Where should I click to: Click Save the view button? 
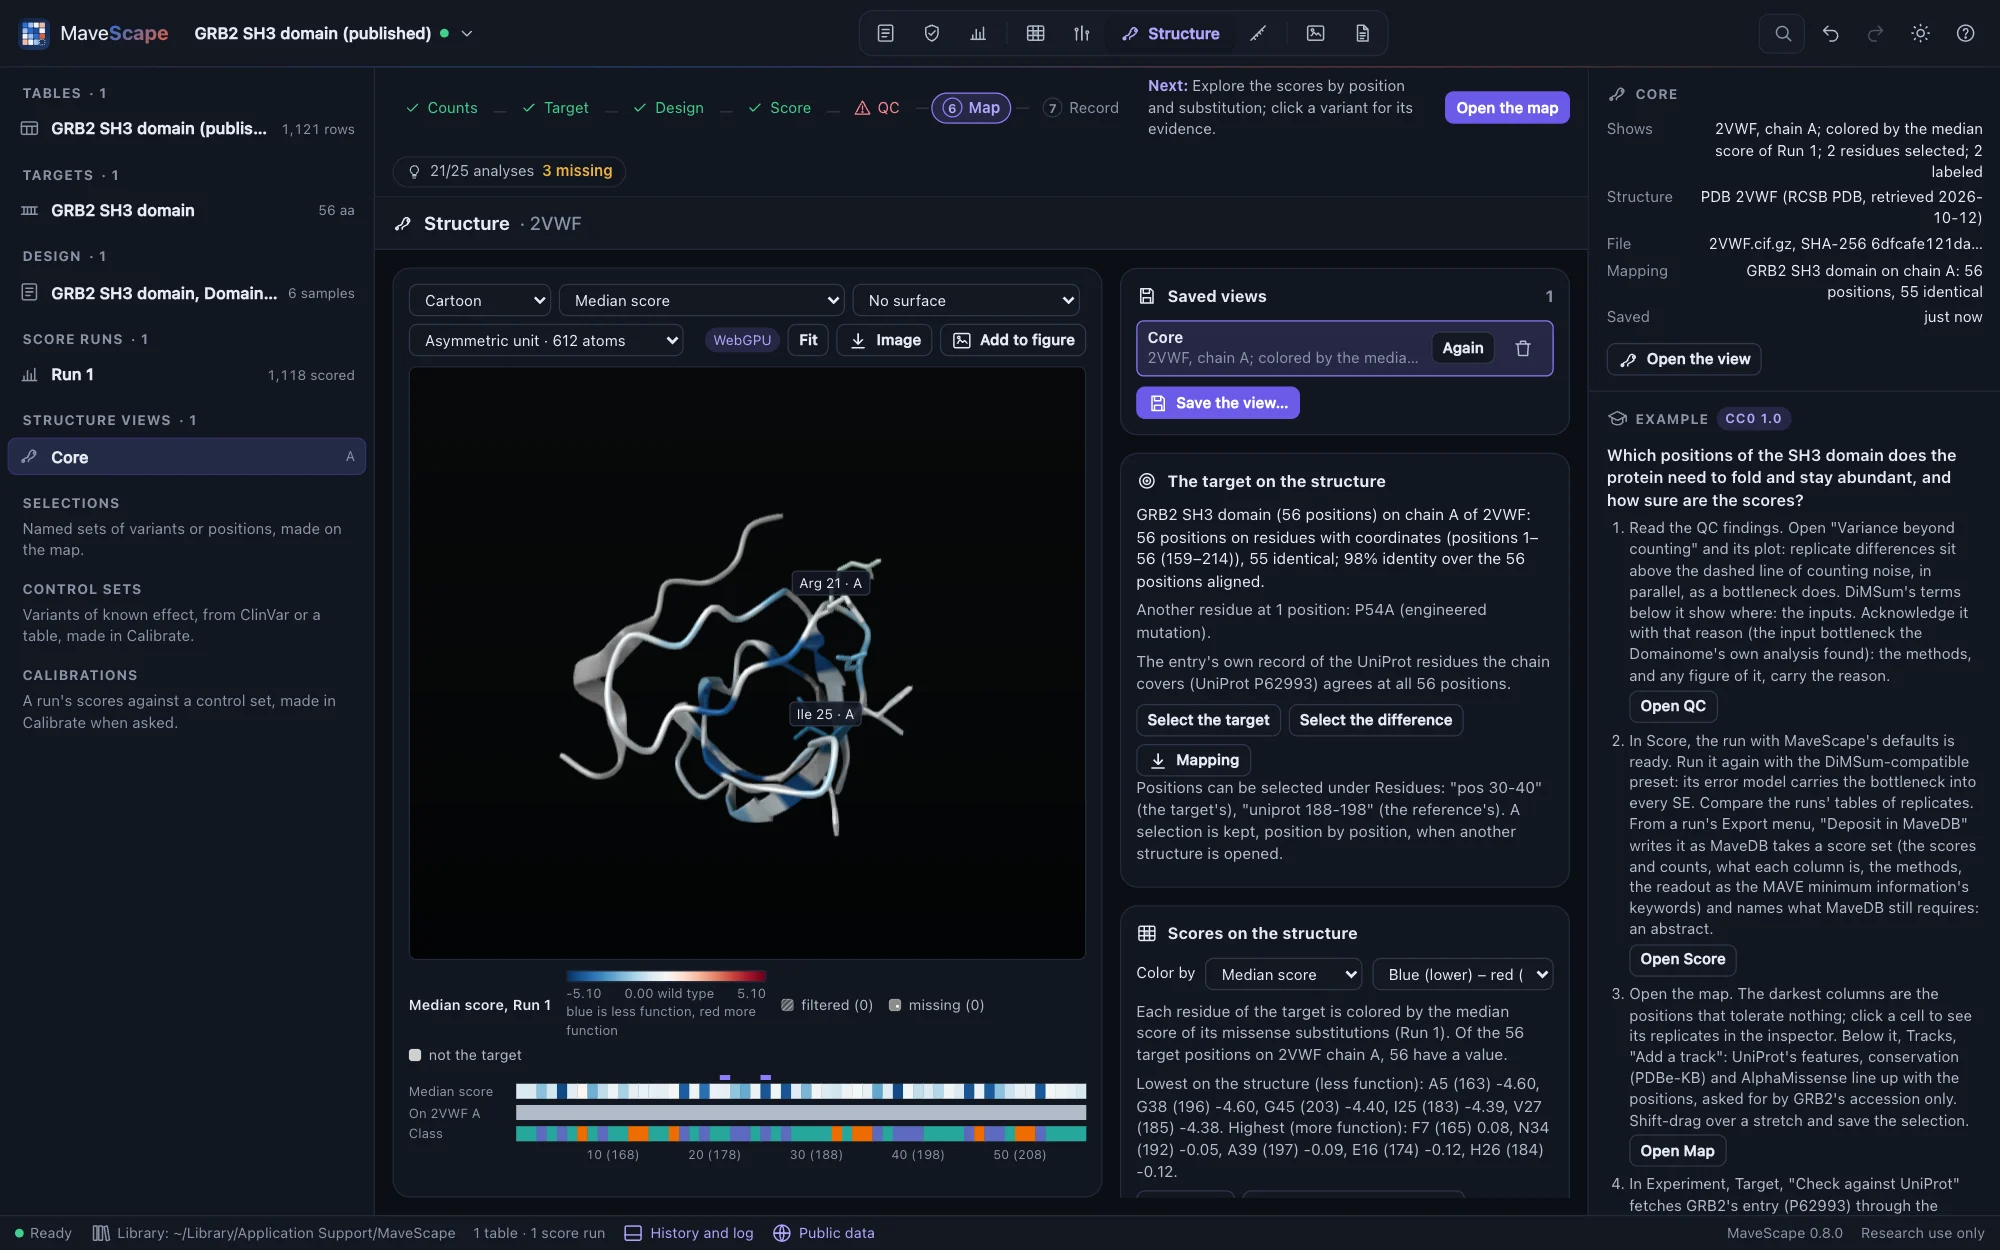[1218, 403]
